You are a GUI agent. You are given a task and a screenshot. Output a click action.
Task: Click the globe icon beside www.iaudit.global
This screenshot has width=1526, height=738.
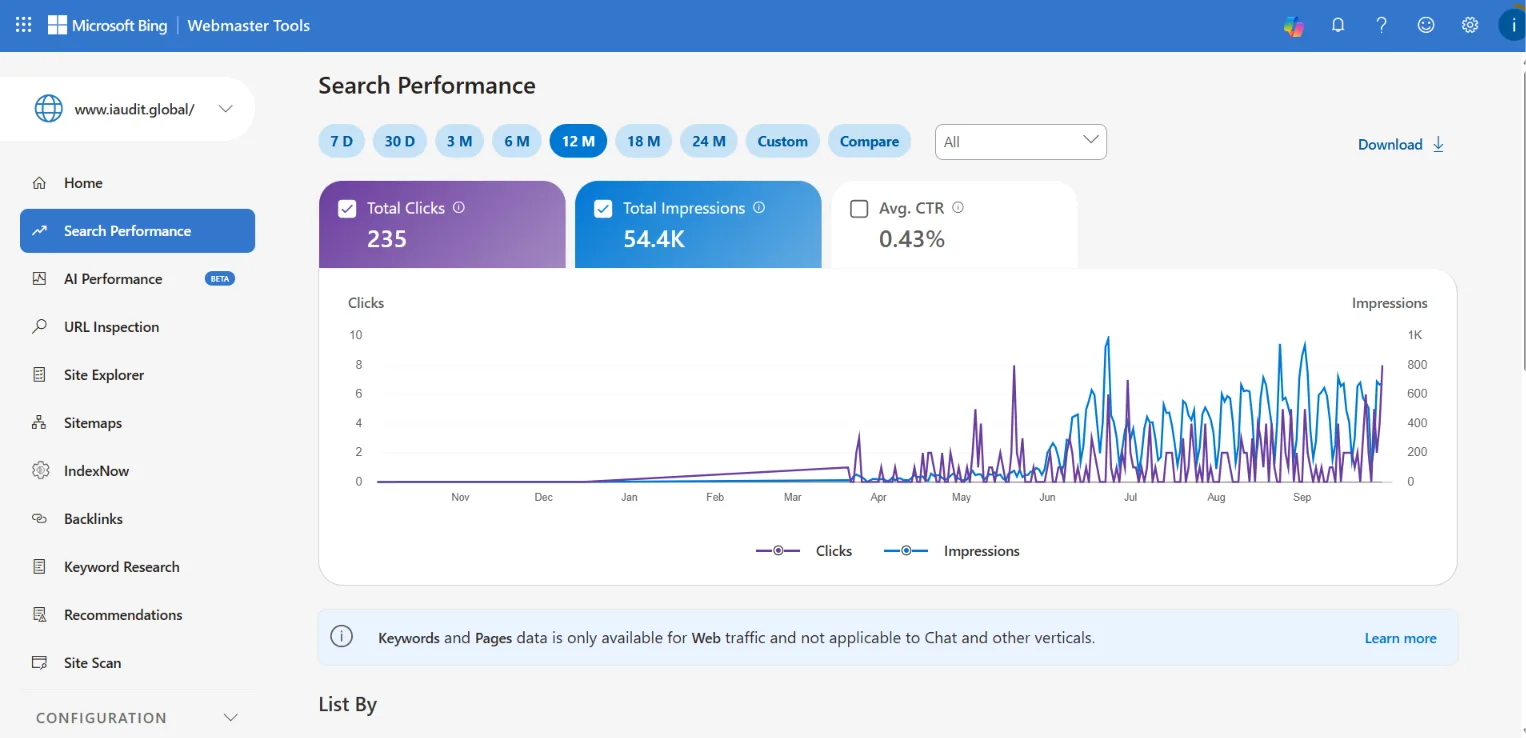(x=48, y=109)
